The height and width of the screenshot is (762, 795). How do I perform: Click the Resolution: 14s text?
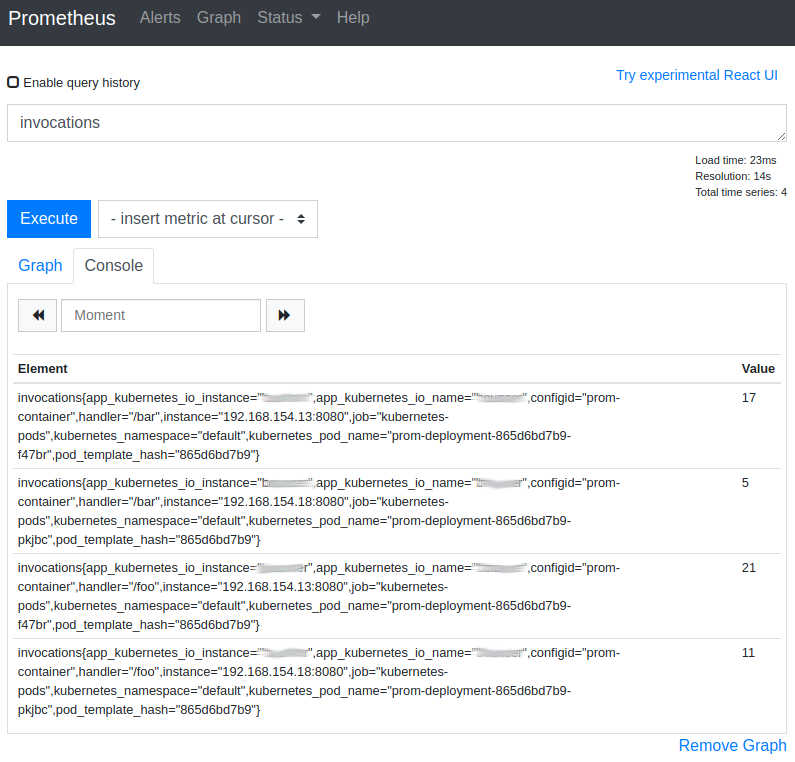pyautogui.click(x=733, y=176)
